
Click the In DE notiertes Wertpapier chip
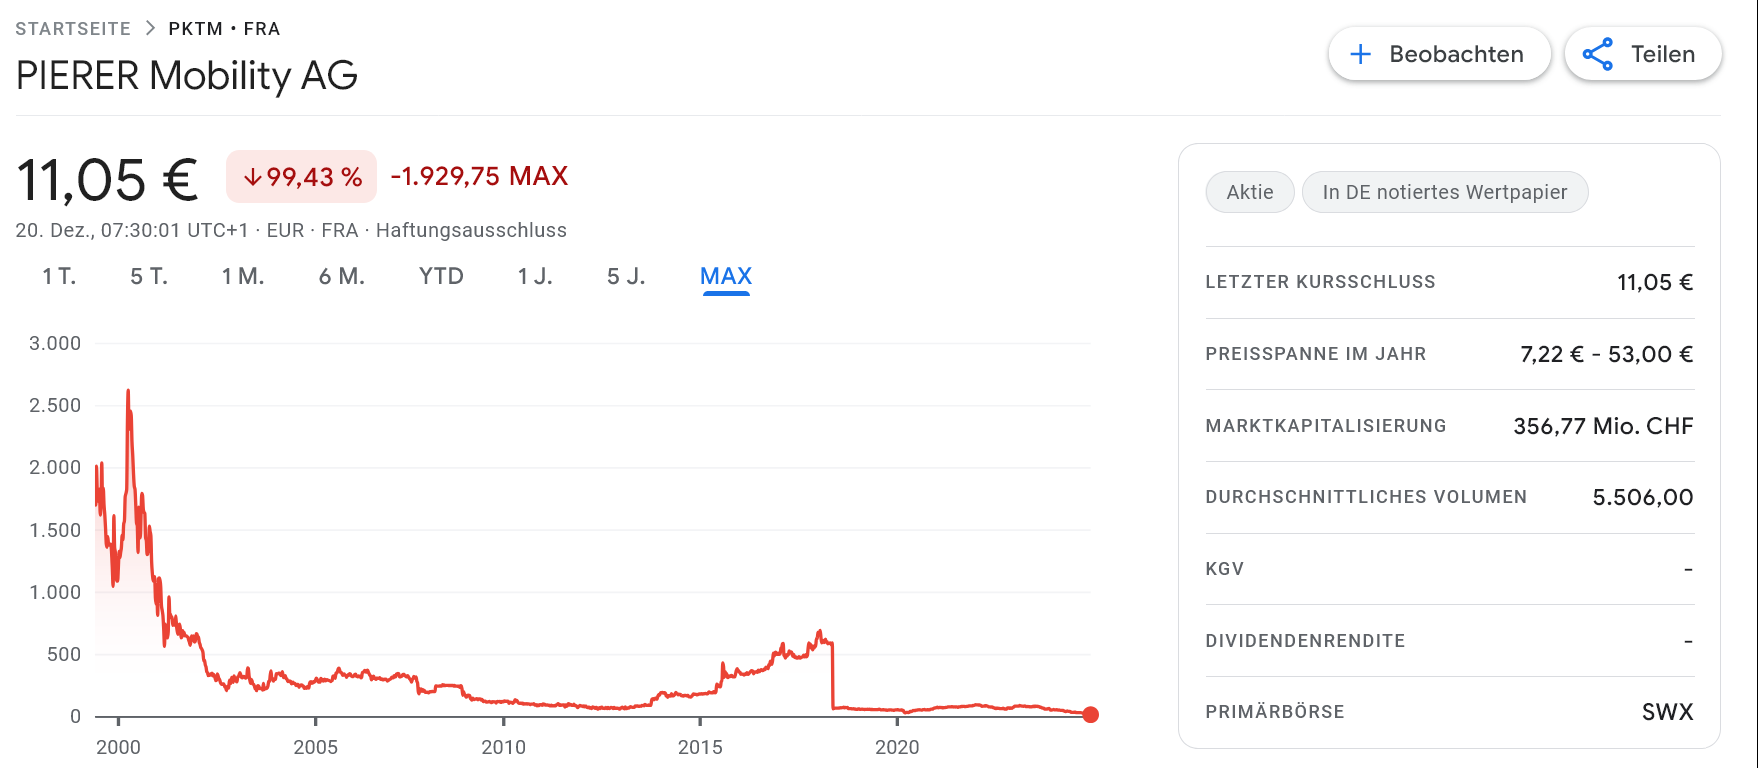1444,192
